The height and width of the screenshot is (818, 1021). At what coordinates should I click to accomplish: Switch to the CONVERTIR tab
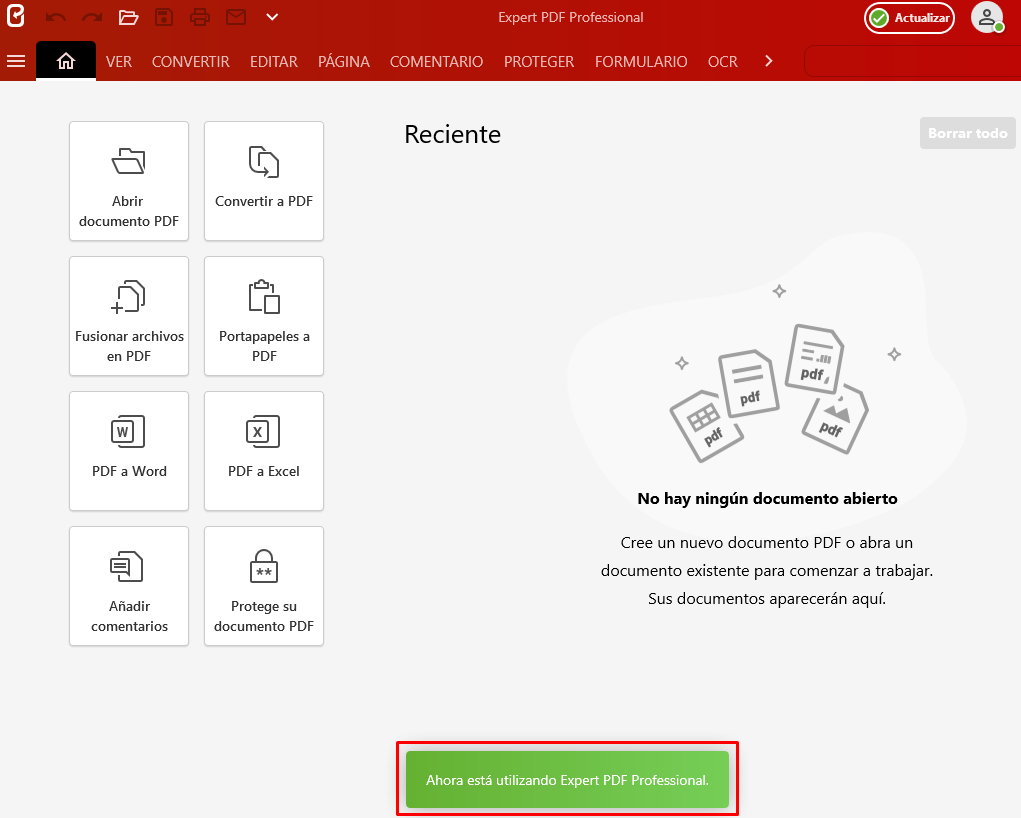click(x=191, y=61)
